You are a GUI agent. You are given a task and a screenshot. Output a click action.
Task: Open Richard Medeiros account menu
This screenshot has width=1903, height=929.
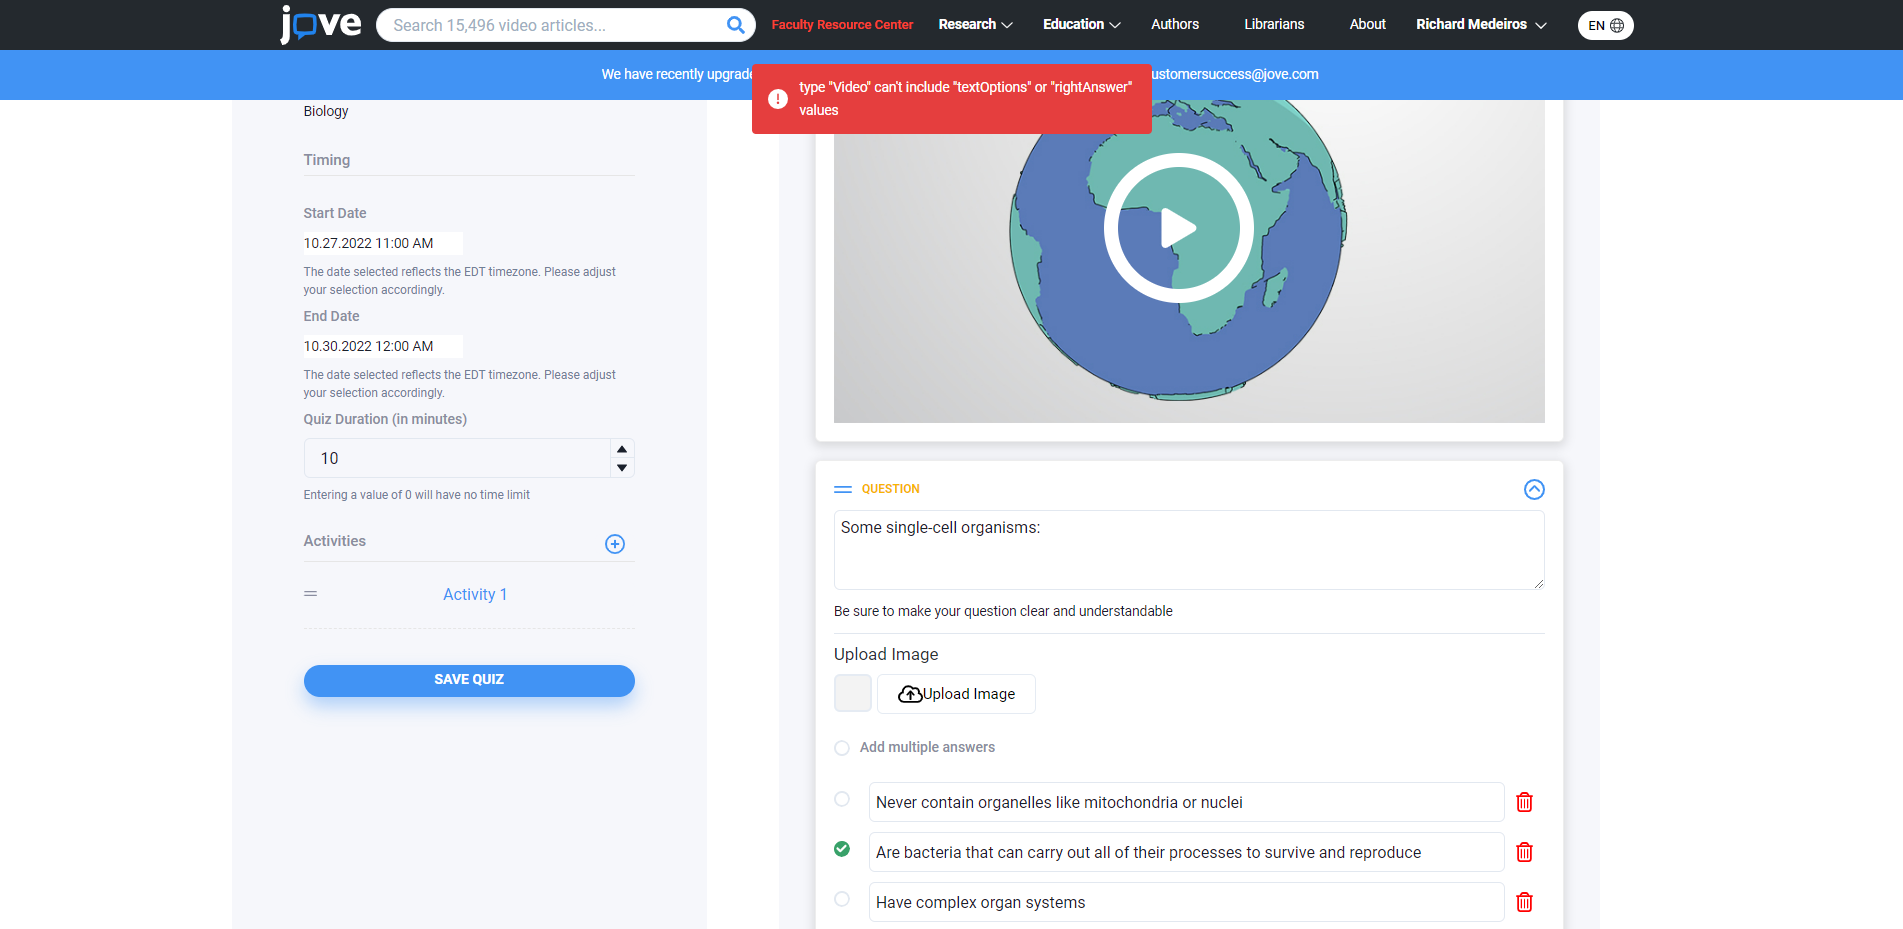[1480, 24]
